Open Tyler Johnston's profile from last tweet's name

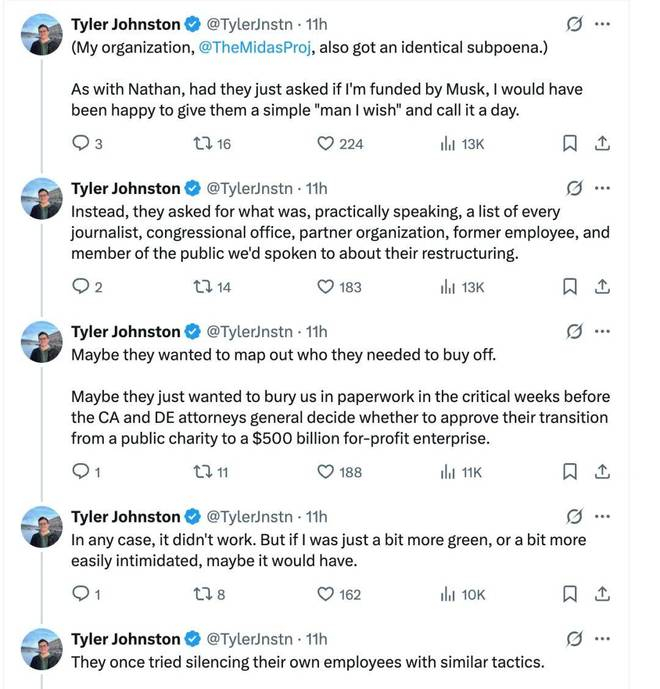pyautogui.click(x=126, y=638)
